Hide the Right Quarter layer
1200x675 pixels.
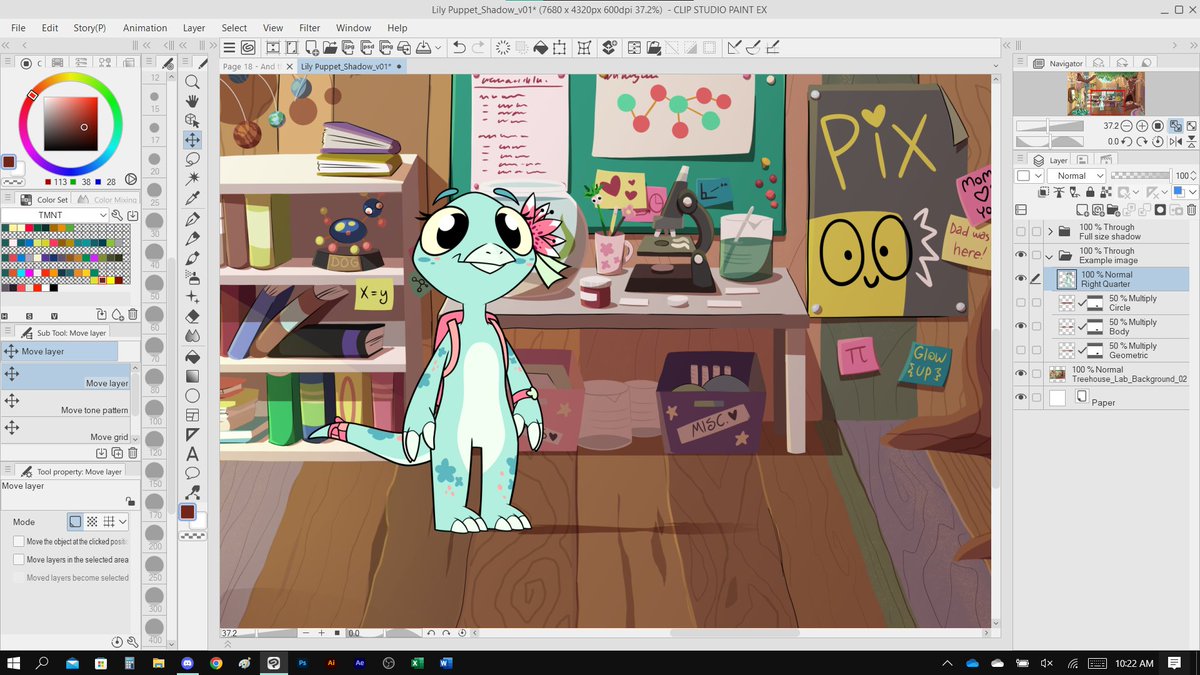(1021, 279)
